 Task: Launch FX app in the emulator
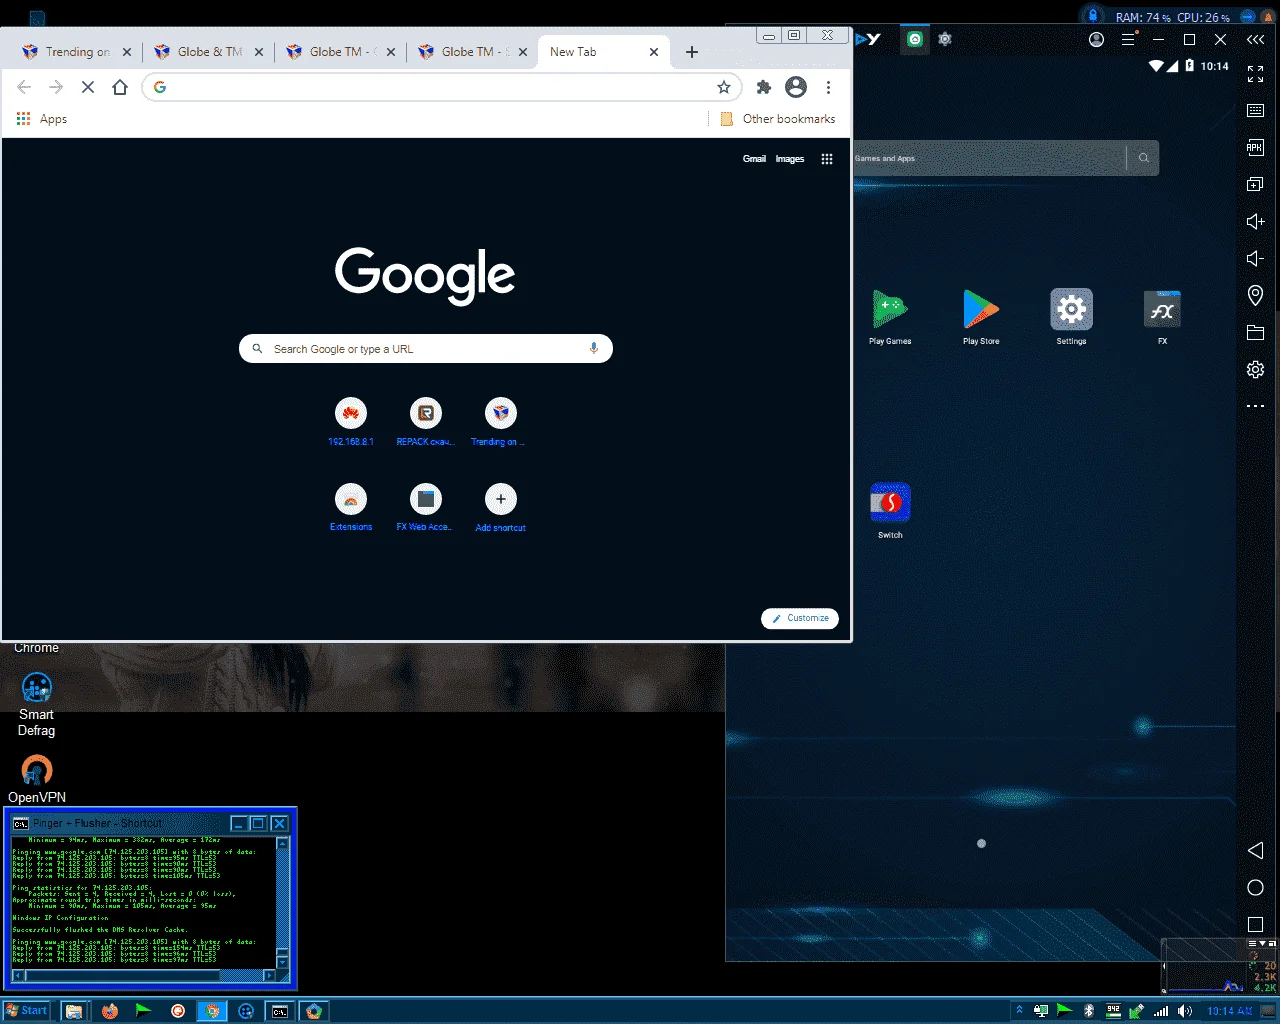(1162, 317)
